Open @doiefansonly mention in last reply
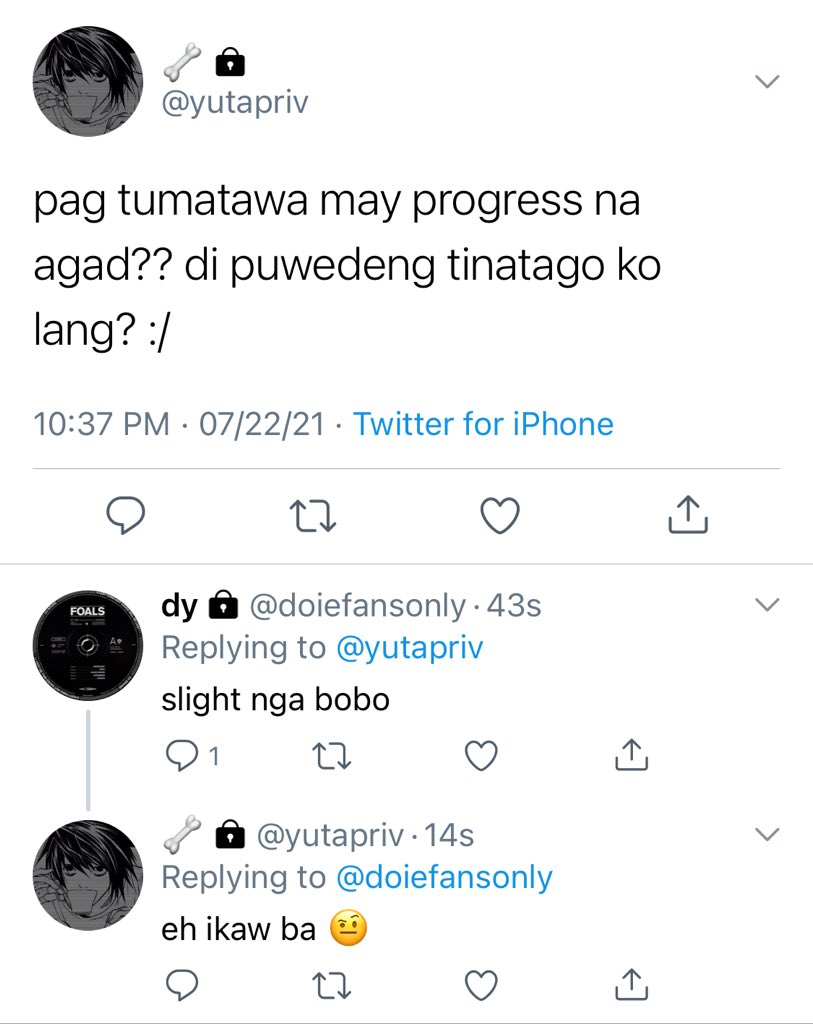The height and width of the screenshot is (1024, 813). click(x=444, y=877)
